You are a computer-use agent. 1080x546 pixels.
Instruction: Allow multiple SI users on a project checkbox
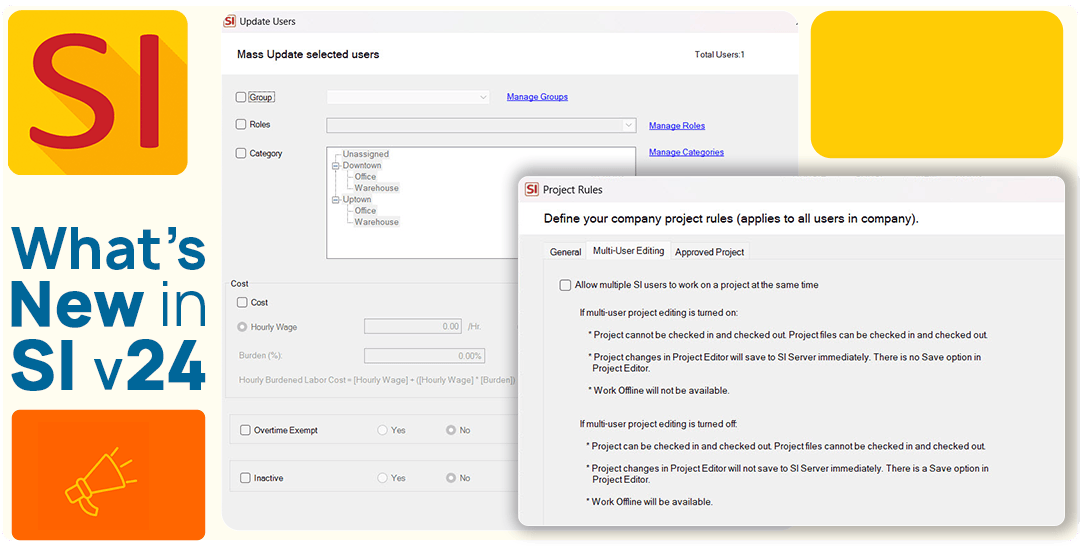(565, 285)
